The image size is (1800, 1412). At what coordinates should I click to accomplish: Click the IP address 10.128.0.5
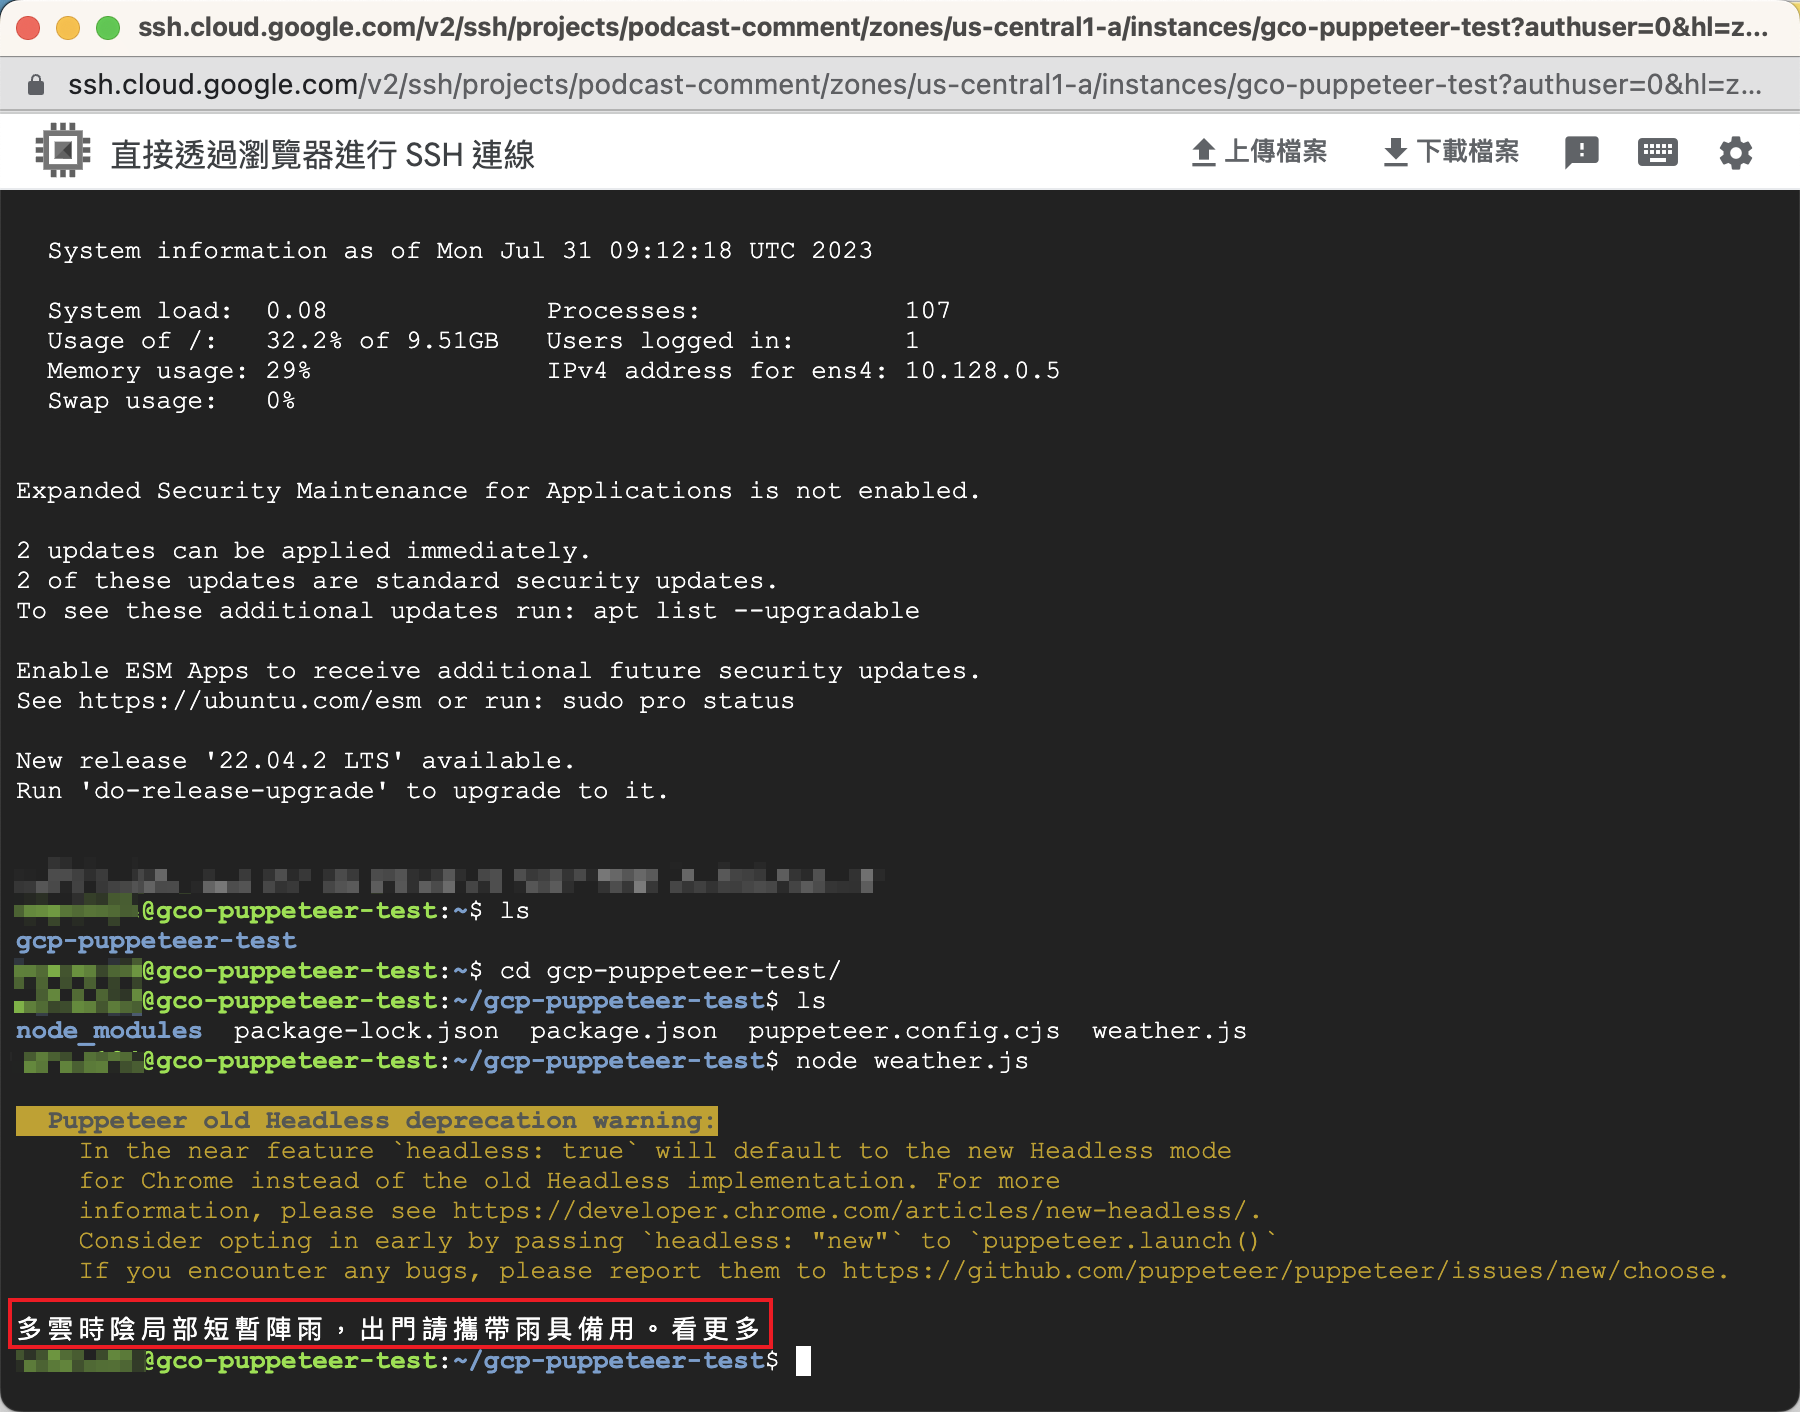click(x=982, y=371)
